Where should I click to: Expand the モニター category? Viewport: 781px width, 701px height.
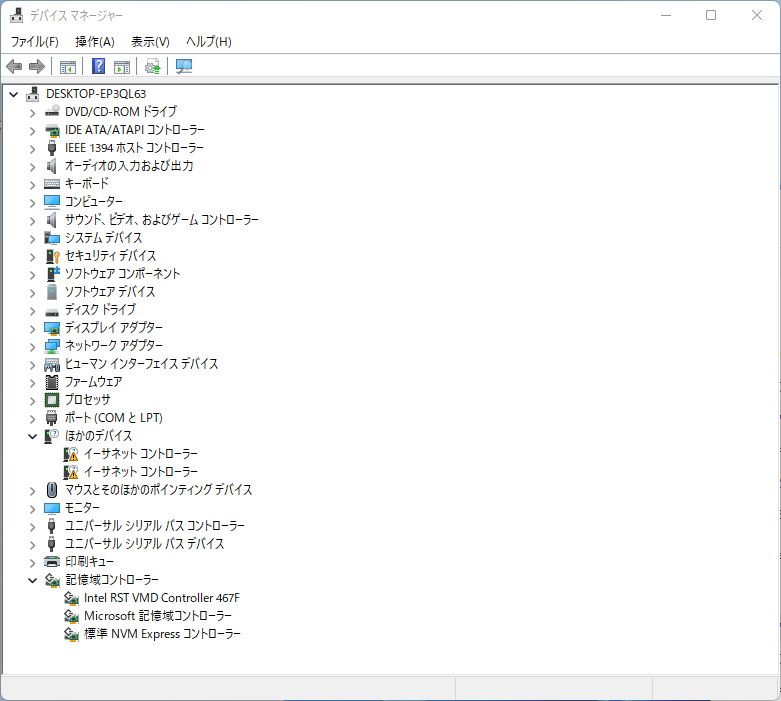[x=32, y=509]
